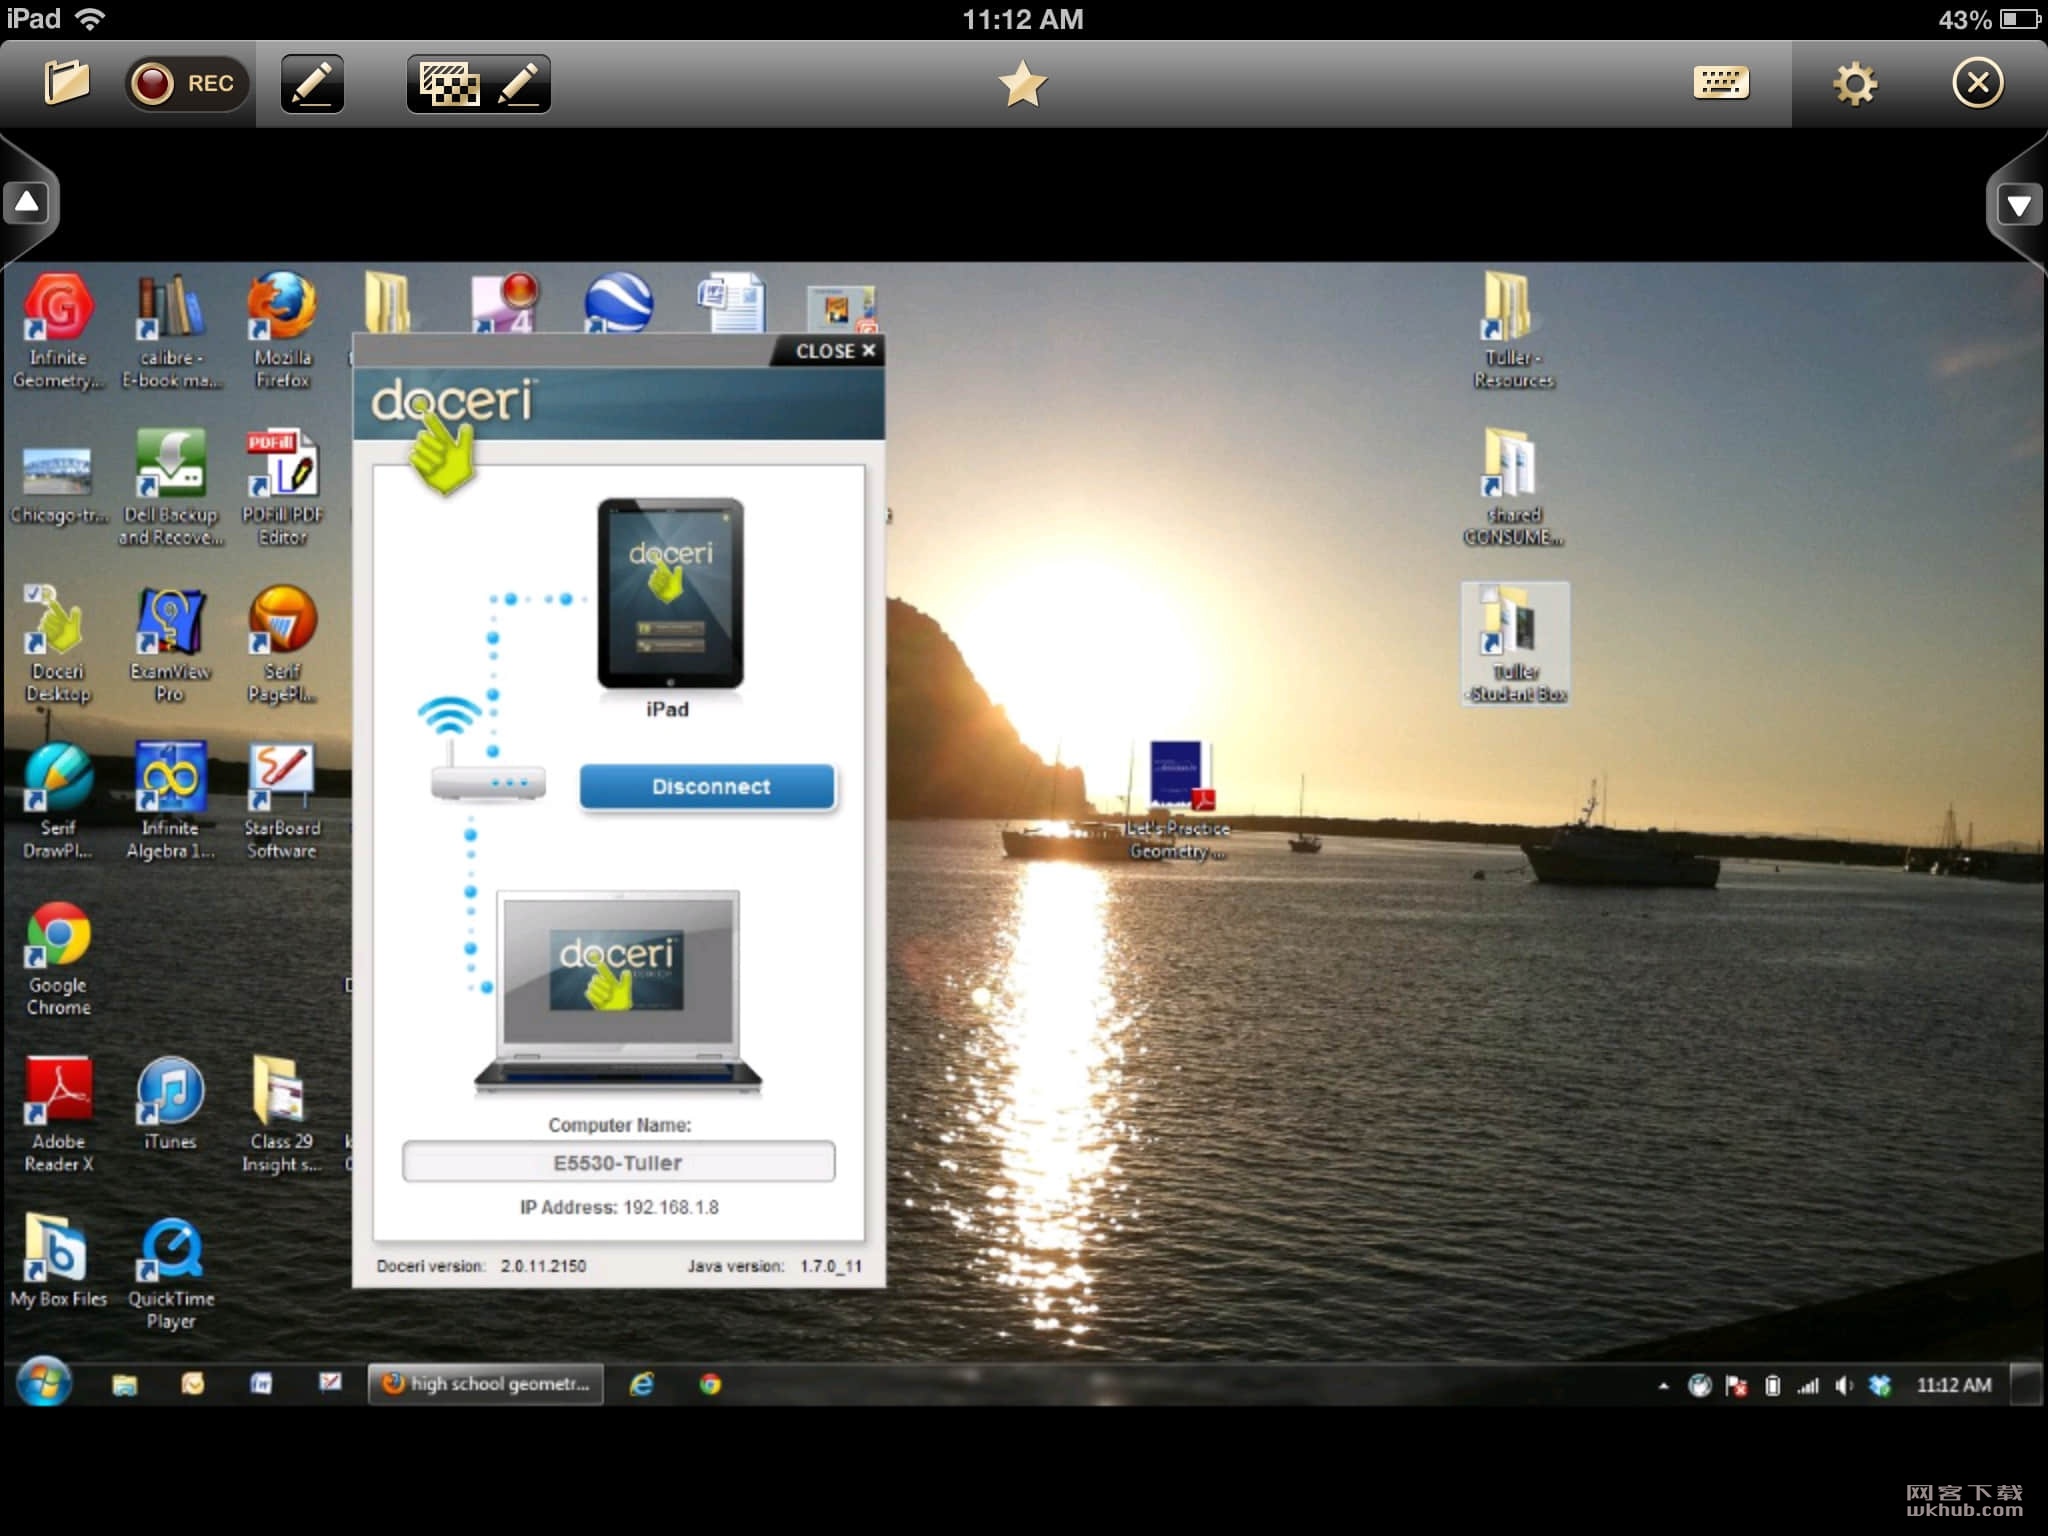
Task: Open Infinite Geometry desktop shortcut
Action: pyautogui.click(x=58, y=332)
